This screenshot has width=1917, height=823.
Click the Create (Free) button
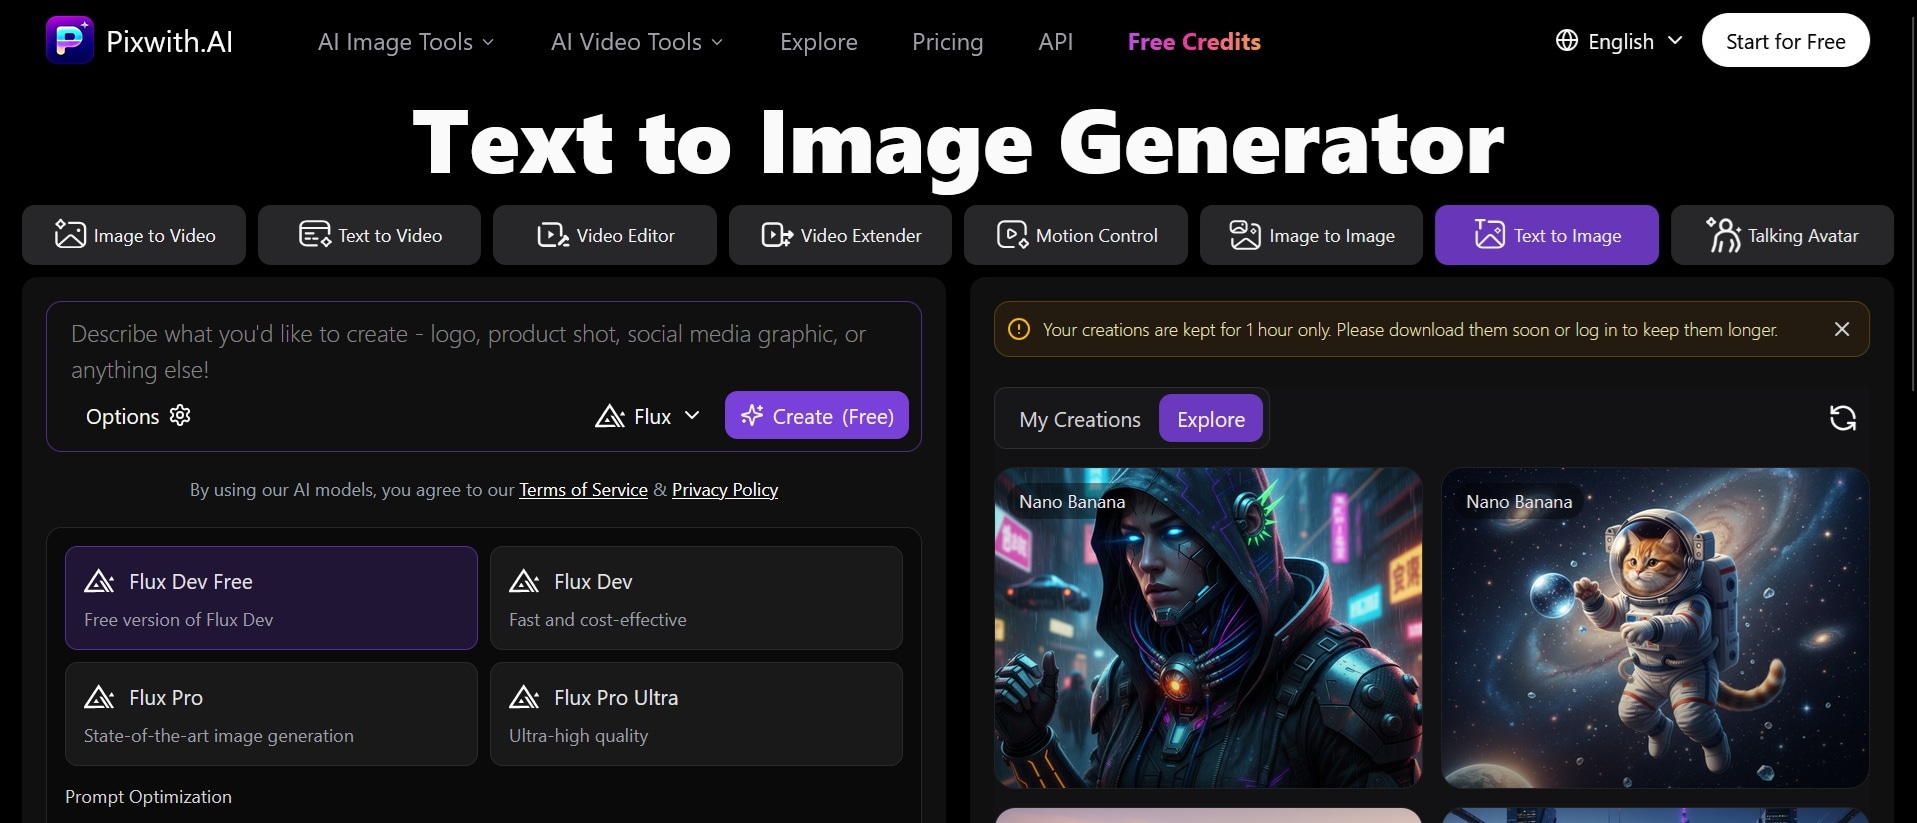817,415
